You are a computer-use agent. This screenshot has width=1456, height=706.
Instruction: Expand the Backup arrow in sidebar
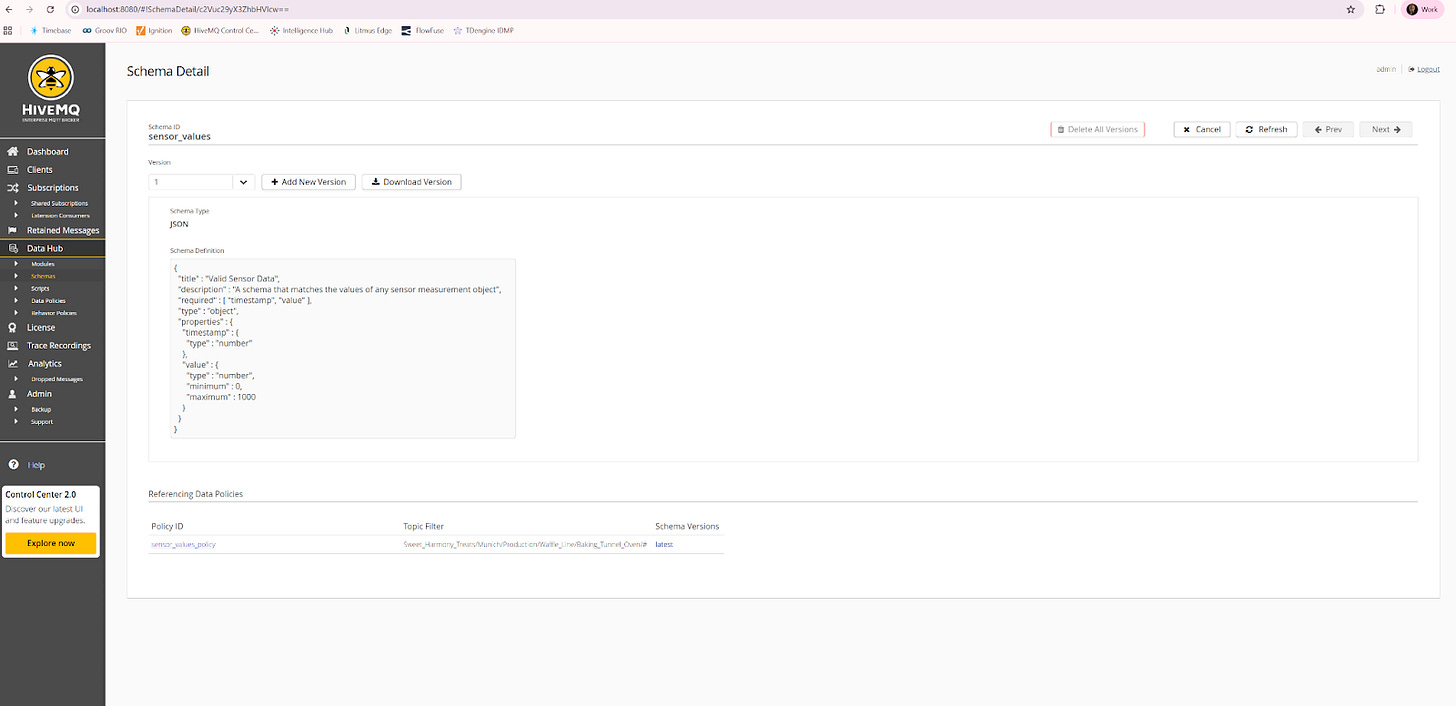click(x=16, y=409)
